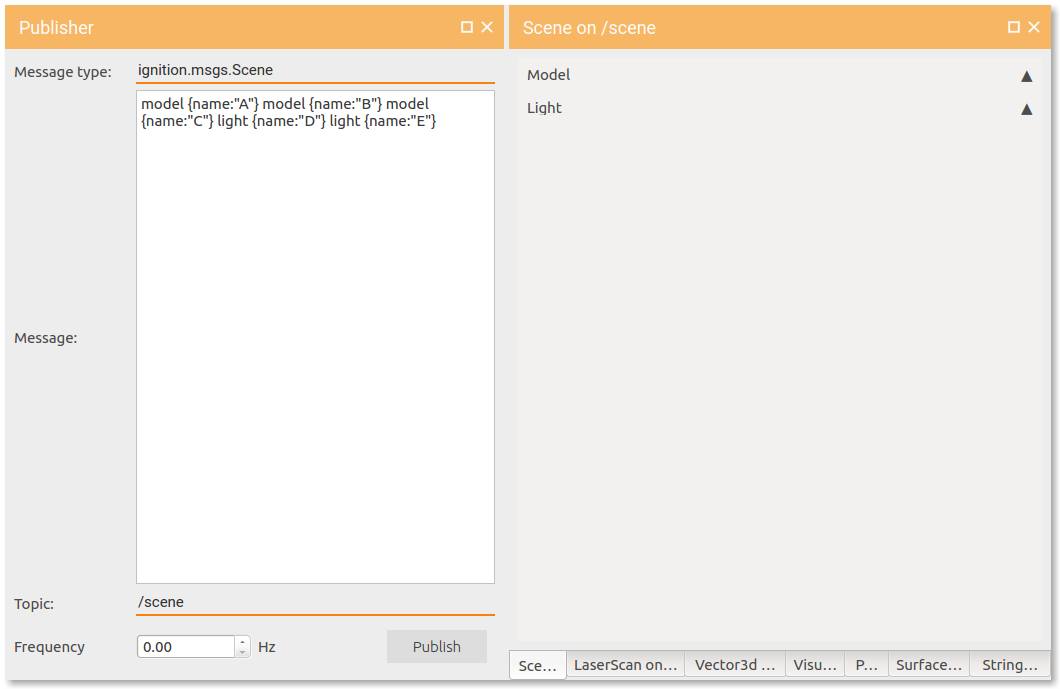The width and height of the screenshot is (1060, 689).
Task: Undock the Scene on /scene panel
Action: [x=1013, y=27]
